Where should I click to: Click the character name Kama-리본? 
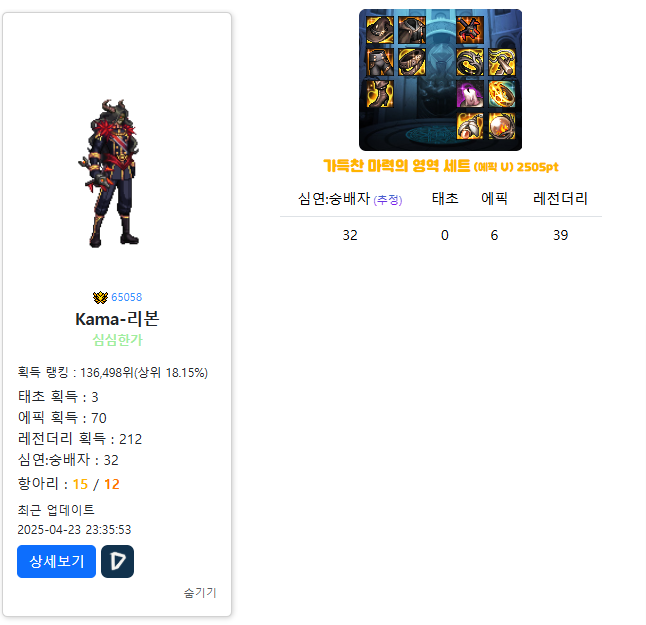tap(117, 319)
